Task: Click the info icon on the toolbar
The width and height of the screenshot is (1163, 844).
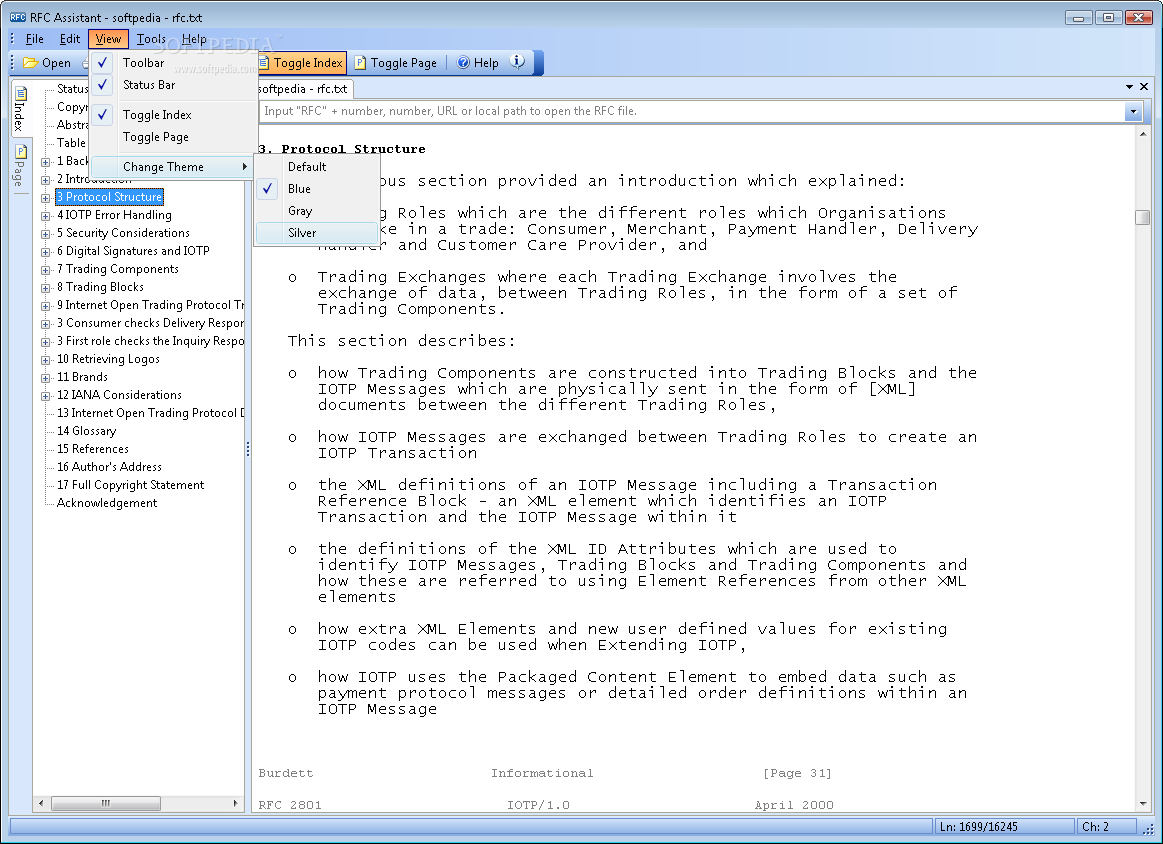Action: (x=518, y=62)
